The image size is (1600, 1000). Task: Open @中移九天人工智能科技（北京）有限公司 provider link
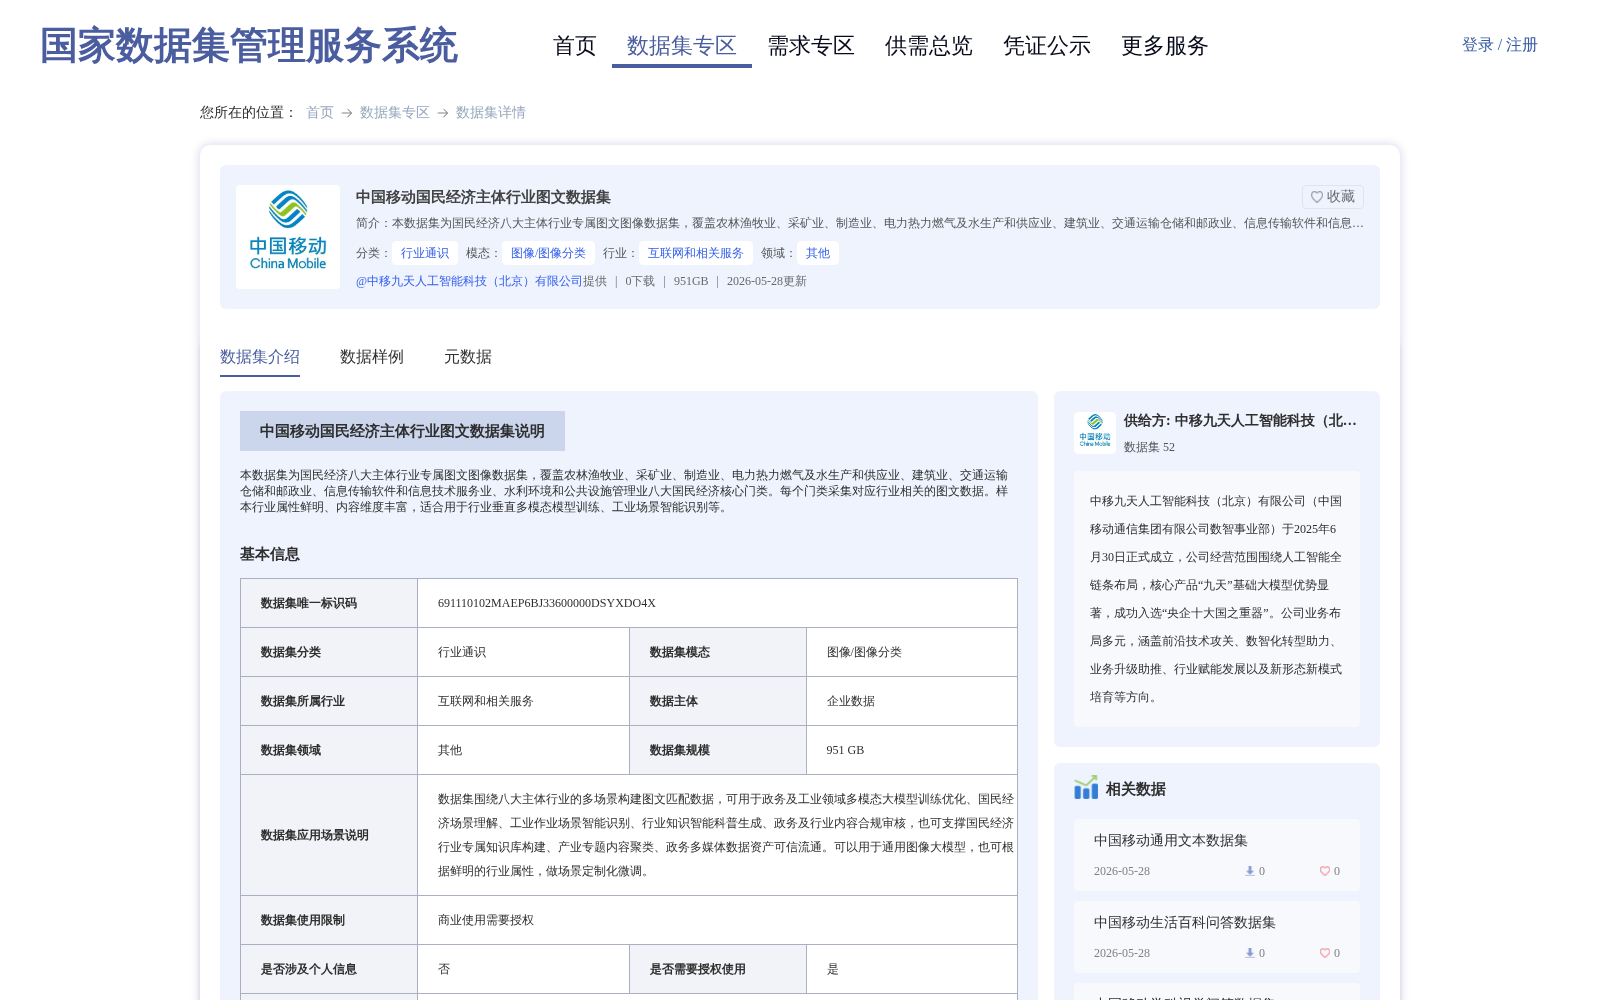pos(469,281)
